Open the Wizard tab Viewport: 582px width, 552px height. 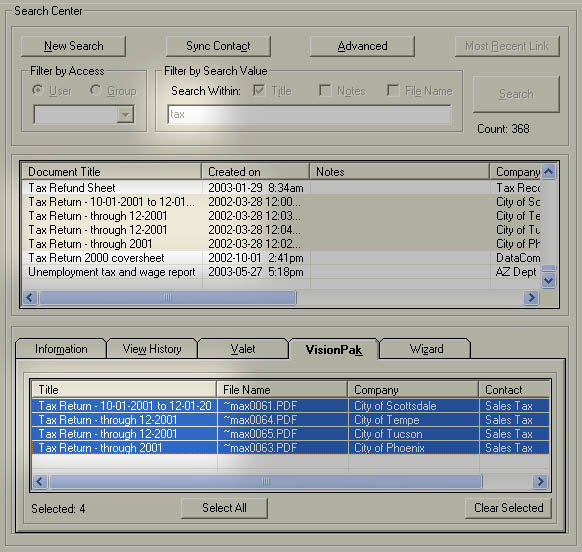pos(425,349)
